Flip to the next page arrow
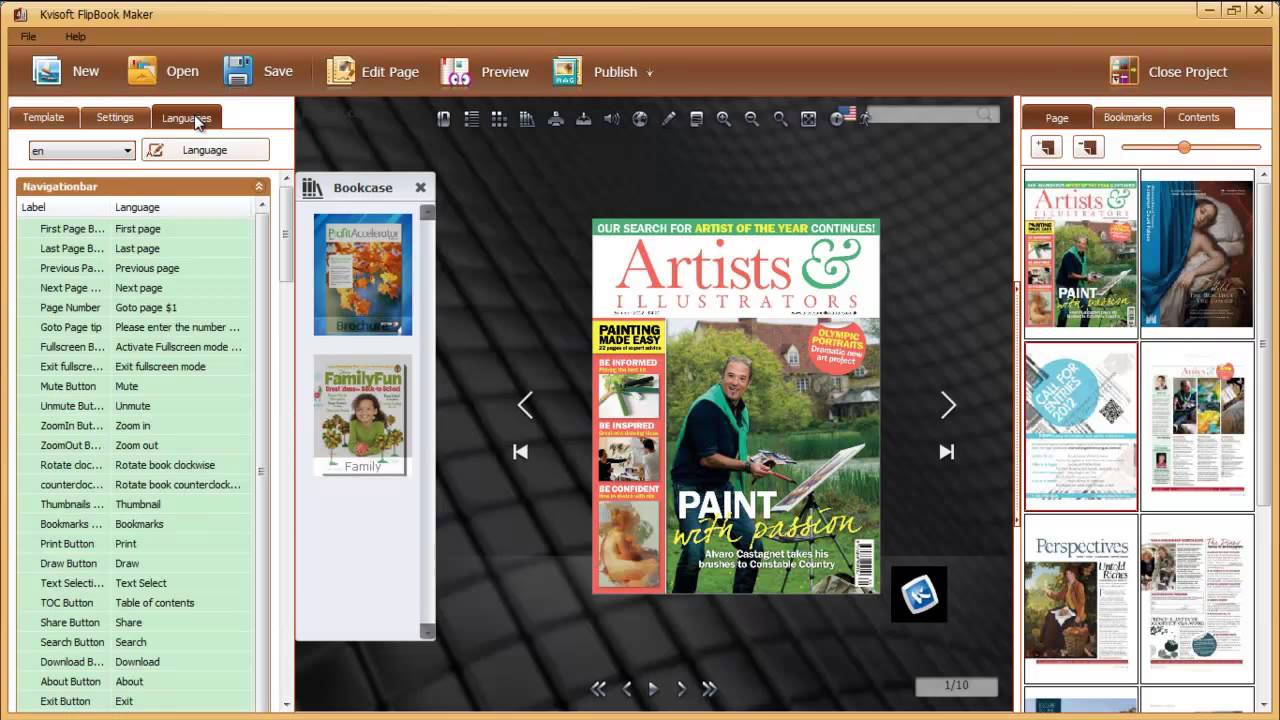The height and width of the screenshot is (720, 1280). tap(948, 405)
